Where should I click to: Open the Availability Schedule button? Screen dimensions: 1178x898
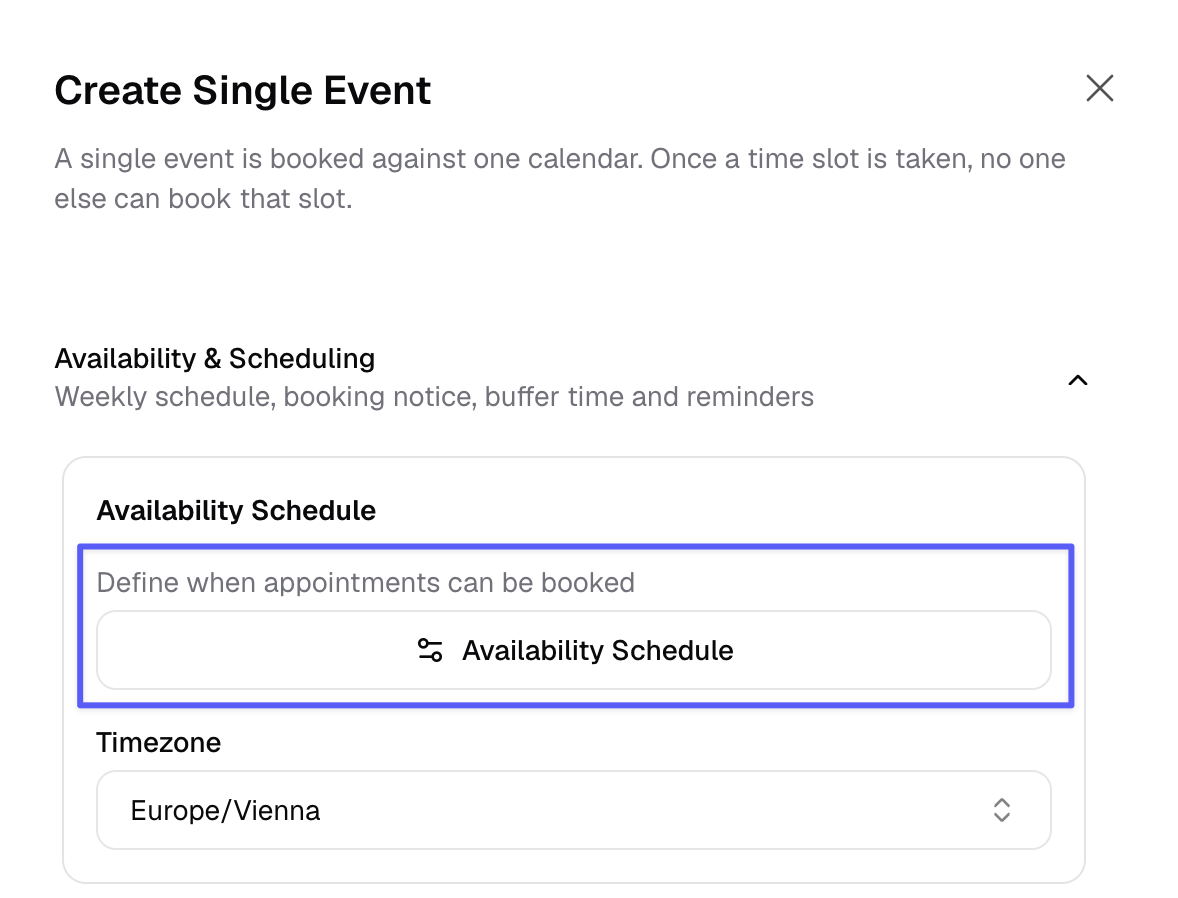pyautogui.click(x=573, y=650)
